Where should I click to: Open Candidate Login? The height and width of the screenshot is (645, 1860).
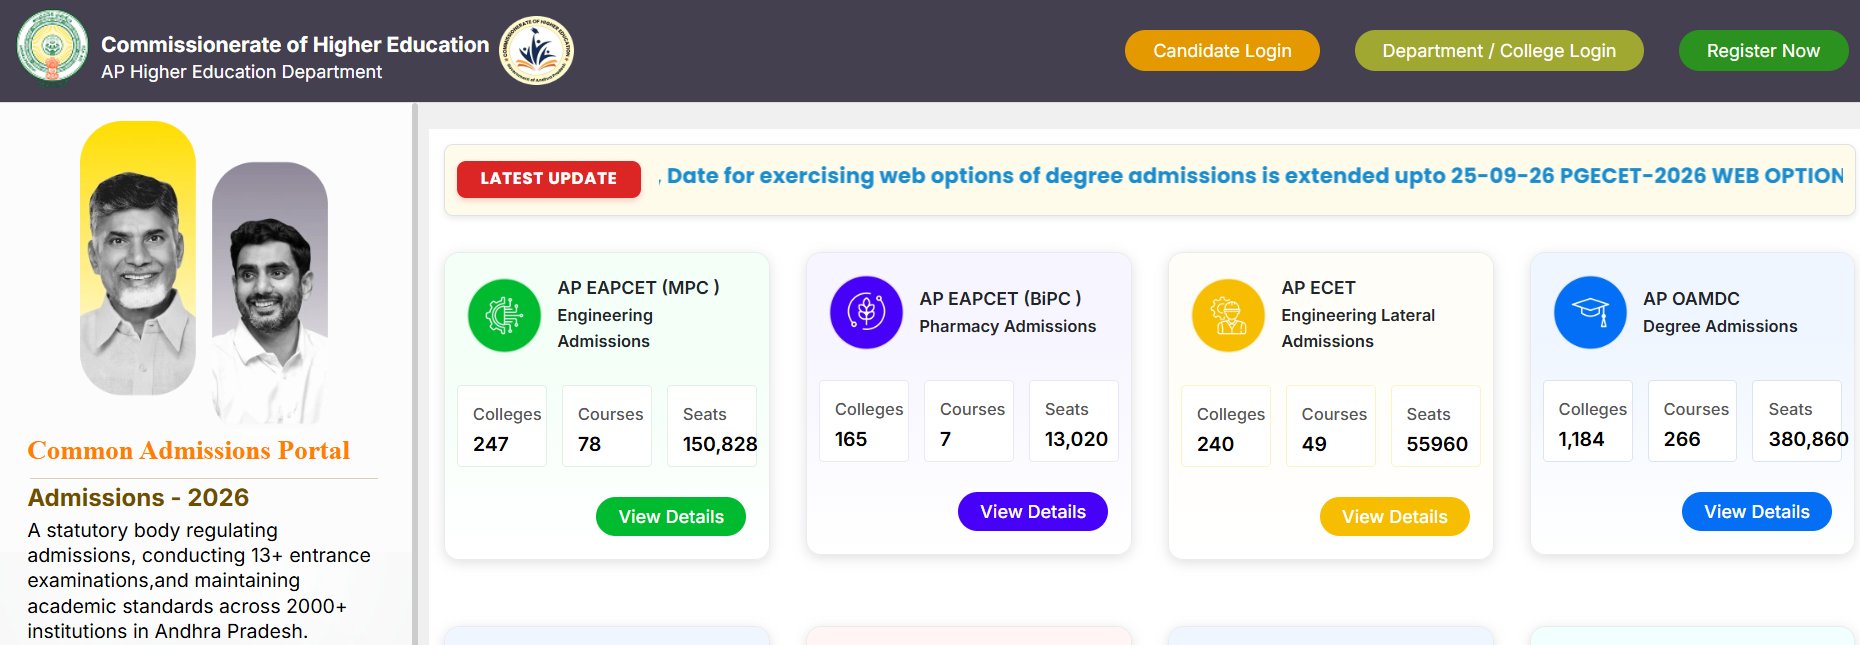1222,51
